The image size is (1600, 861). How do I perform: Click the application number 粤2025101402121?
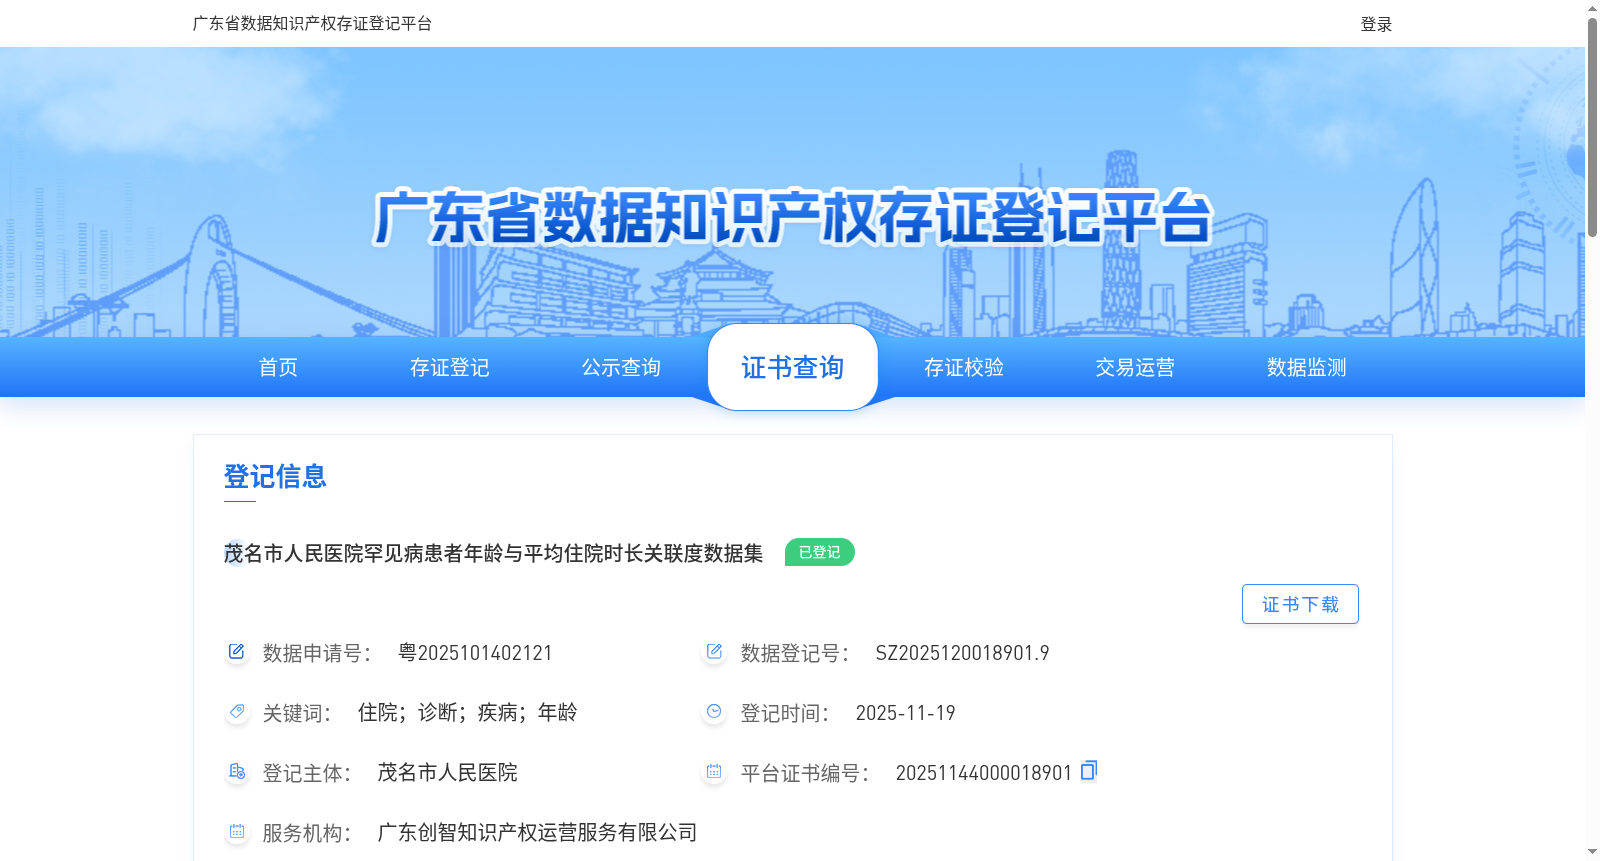click(475, 653)
